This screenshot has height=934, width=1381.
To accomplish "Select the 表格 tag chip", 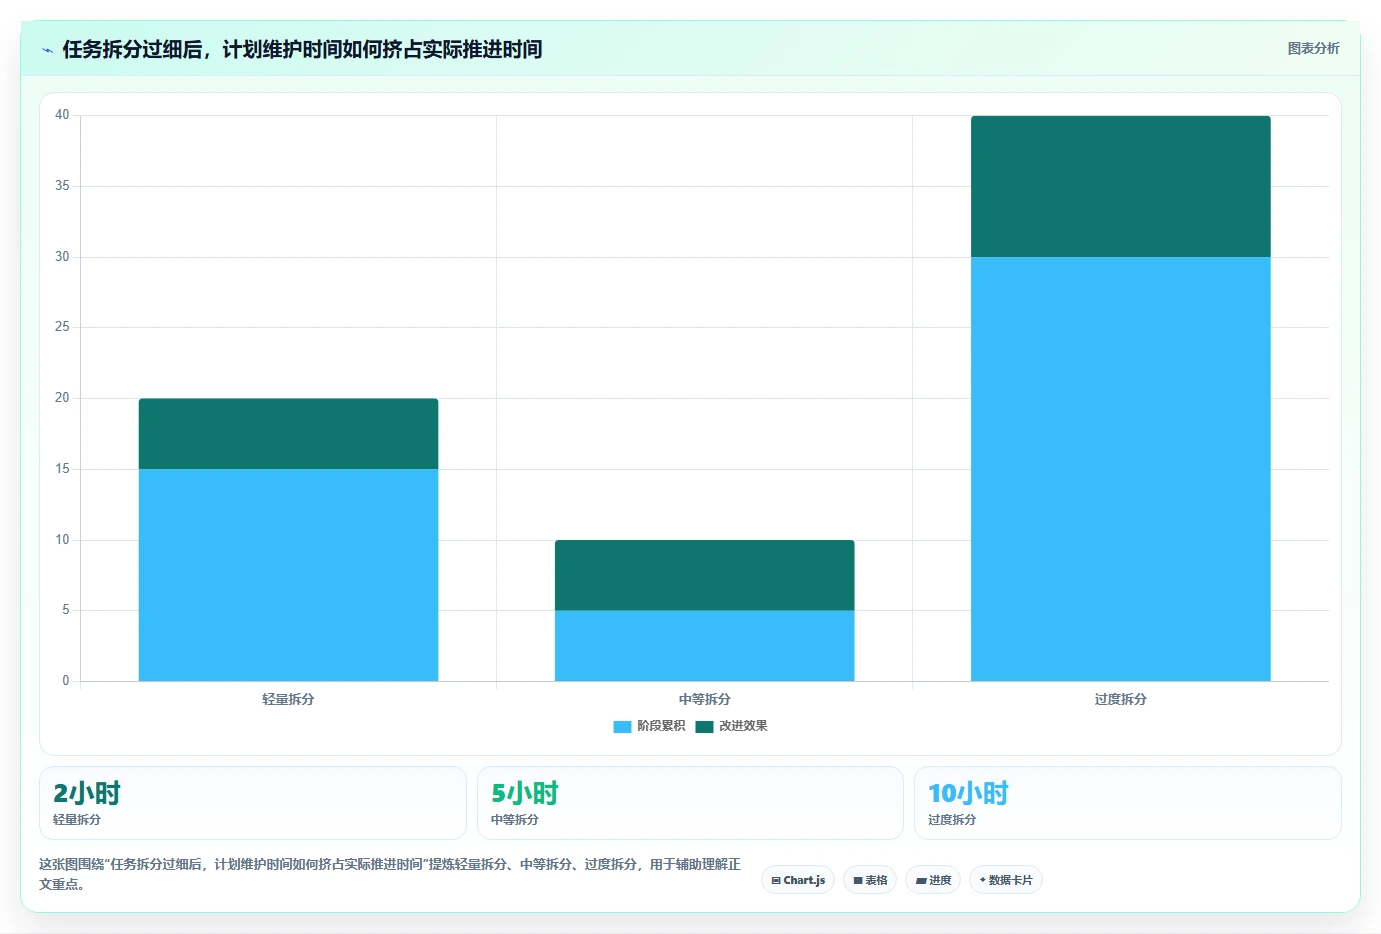I will point(870,880).
